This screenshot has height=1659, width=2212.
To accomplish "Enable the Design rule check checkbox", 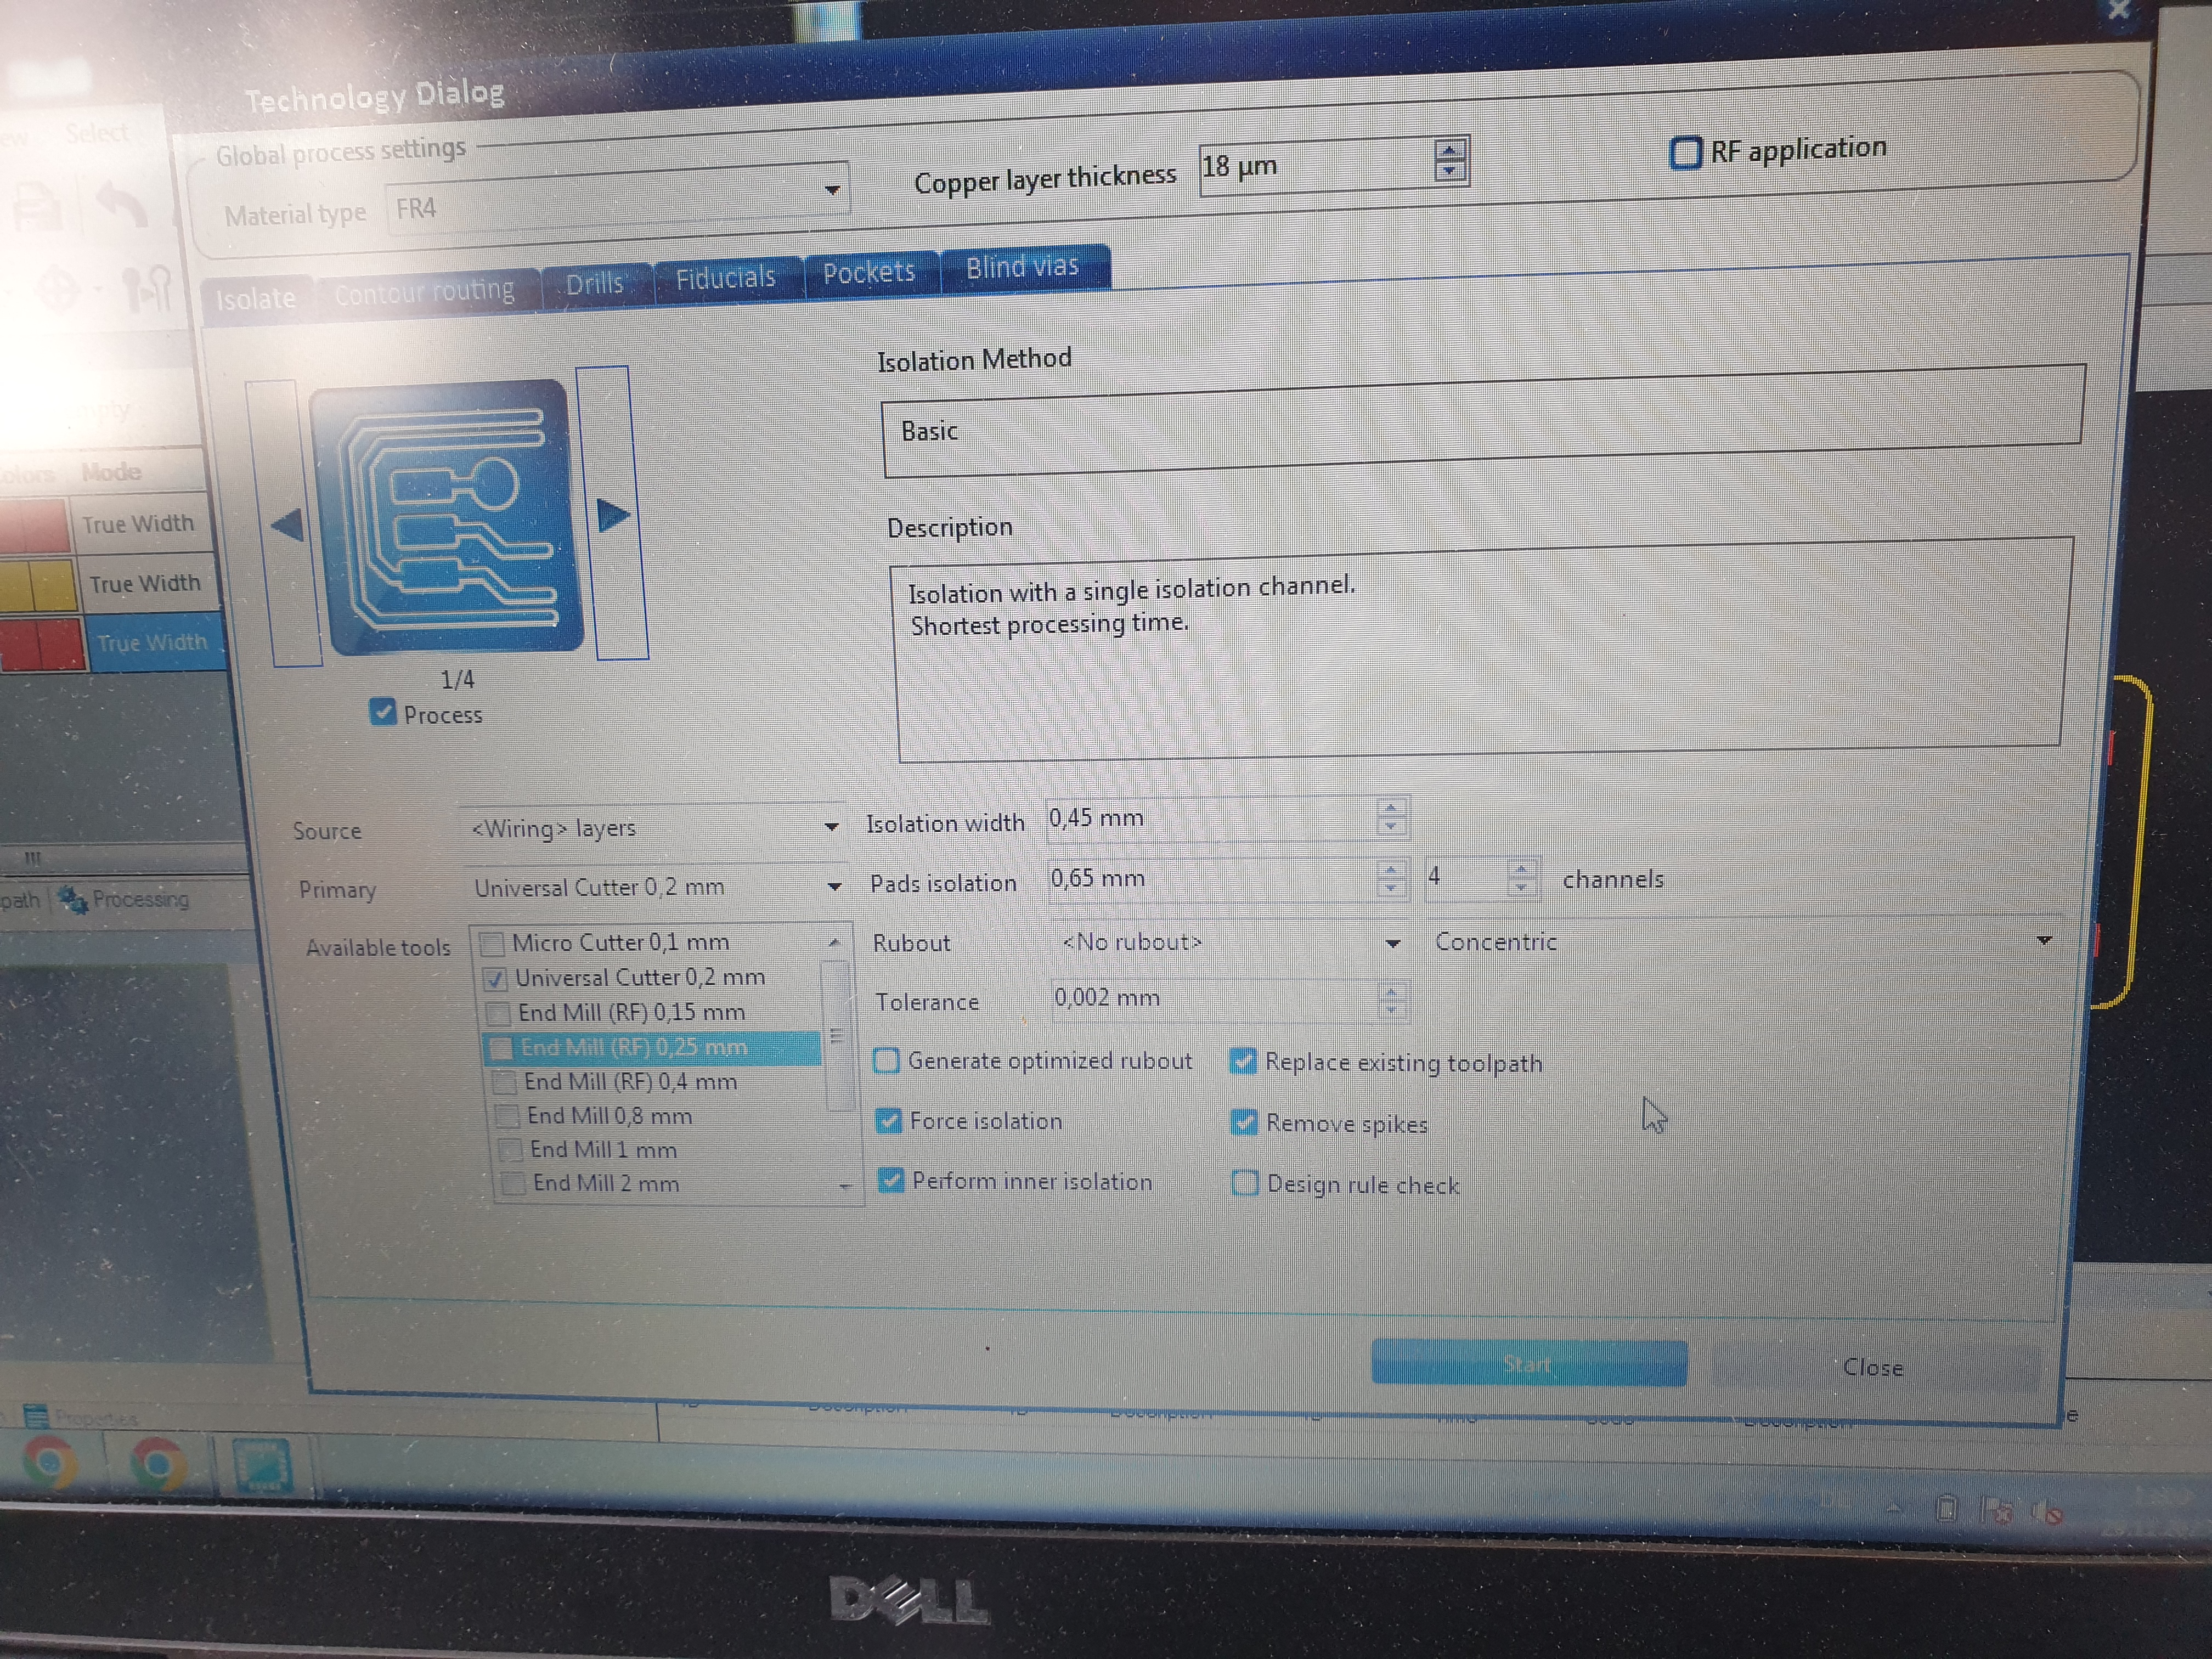I will click(x=1244, y=1184).
